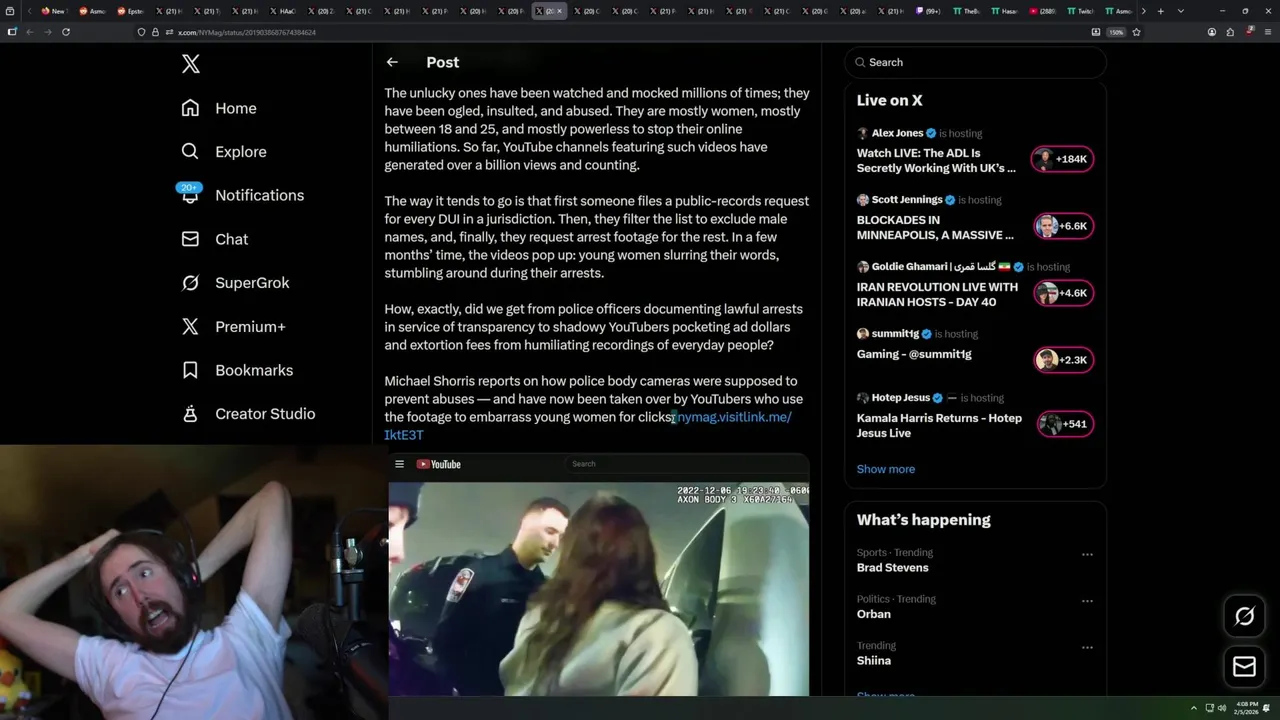
Task: Switch to the 'Hasan' tab
Action: pos(1005,11)
